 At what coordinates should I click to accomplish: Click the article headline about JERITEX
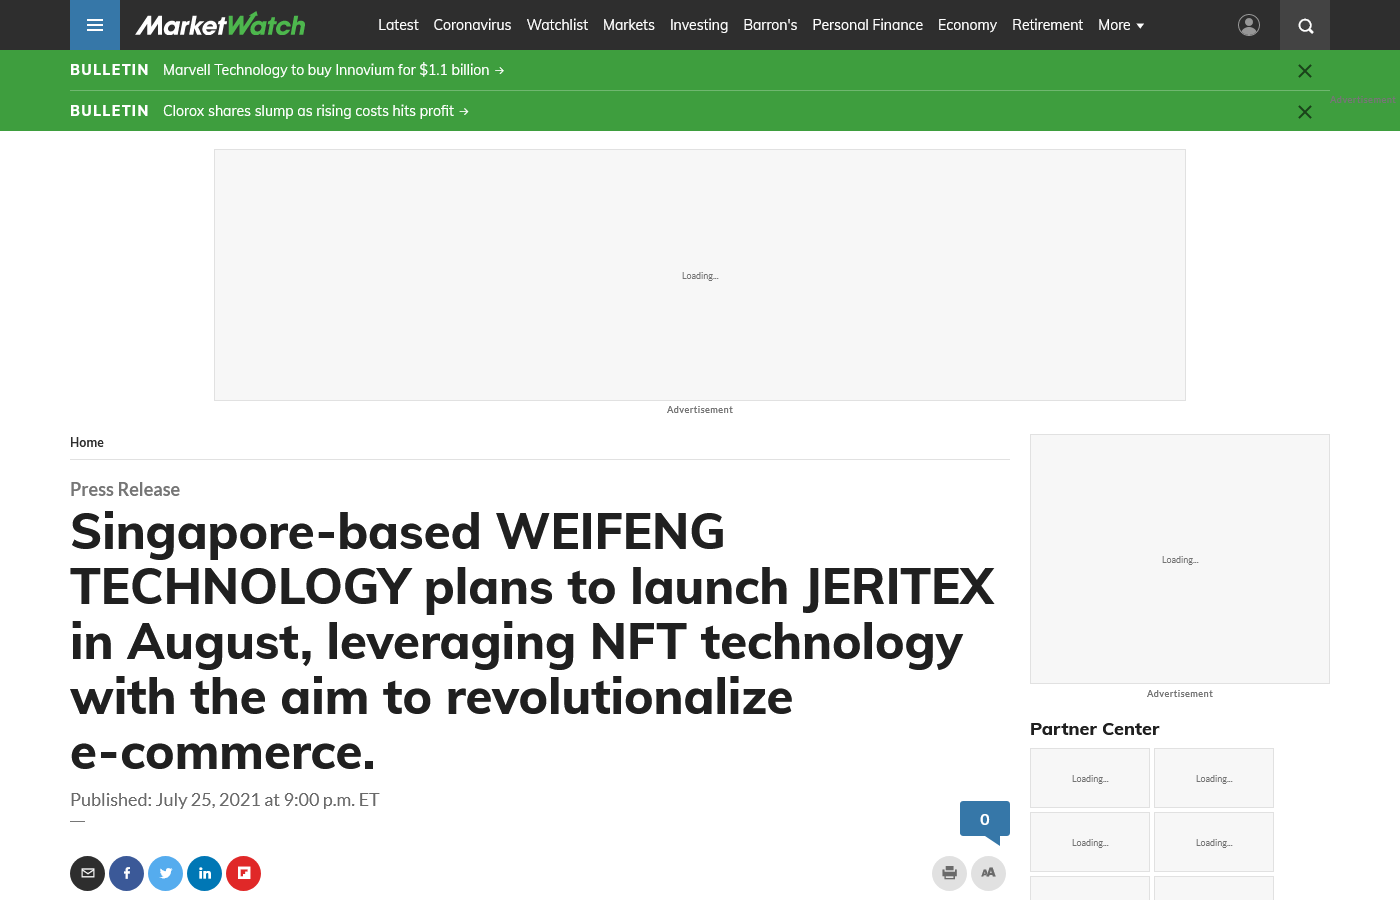pyautogui.click(x=532, y=642)
